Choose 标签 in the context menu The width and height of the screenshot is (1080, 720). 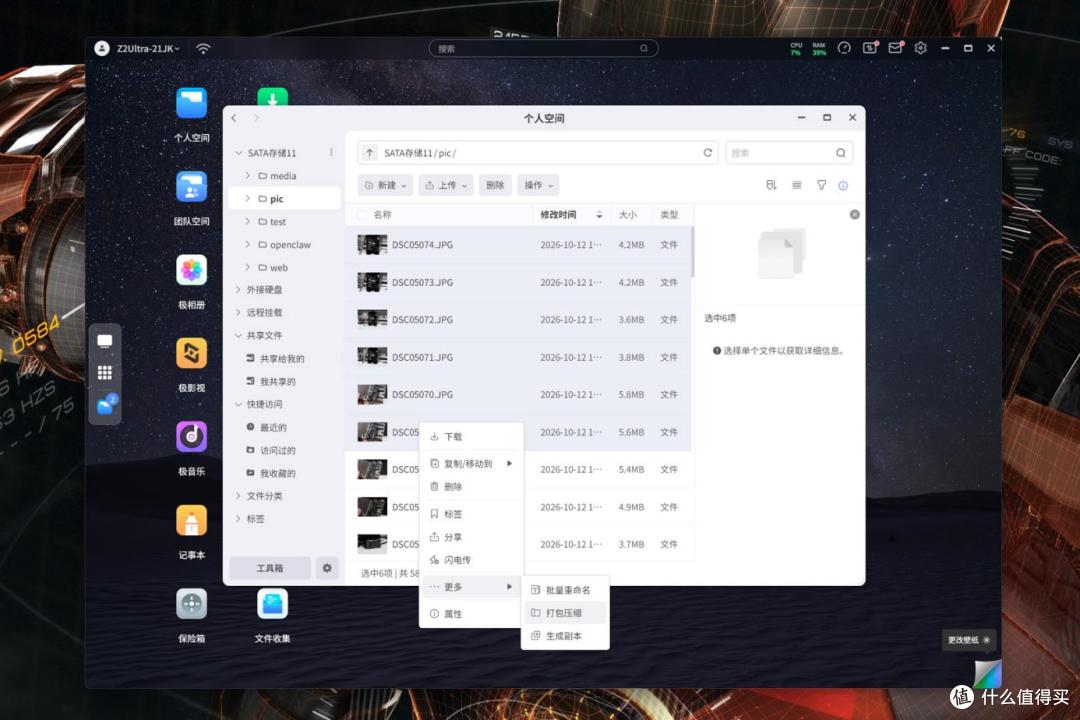[x=471, y=514]
